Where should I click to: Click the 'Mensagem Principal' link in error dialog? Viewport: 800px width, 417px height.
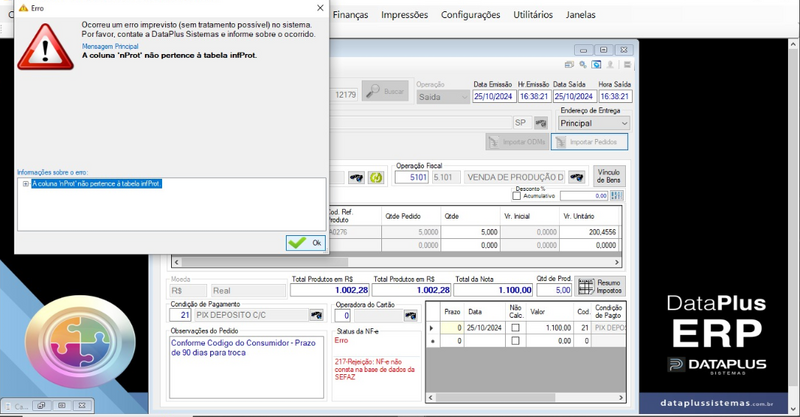pos(110,46)
